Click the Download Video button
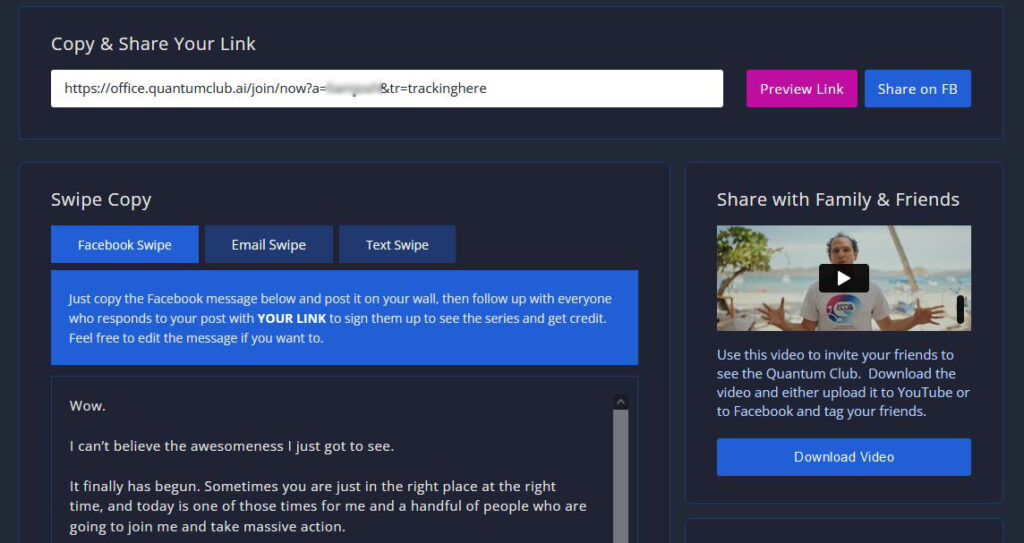The width and height of the screenshot is (1024, 543). click(x=844, y=457)
